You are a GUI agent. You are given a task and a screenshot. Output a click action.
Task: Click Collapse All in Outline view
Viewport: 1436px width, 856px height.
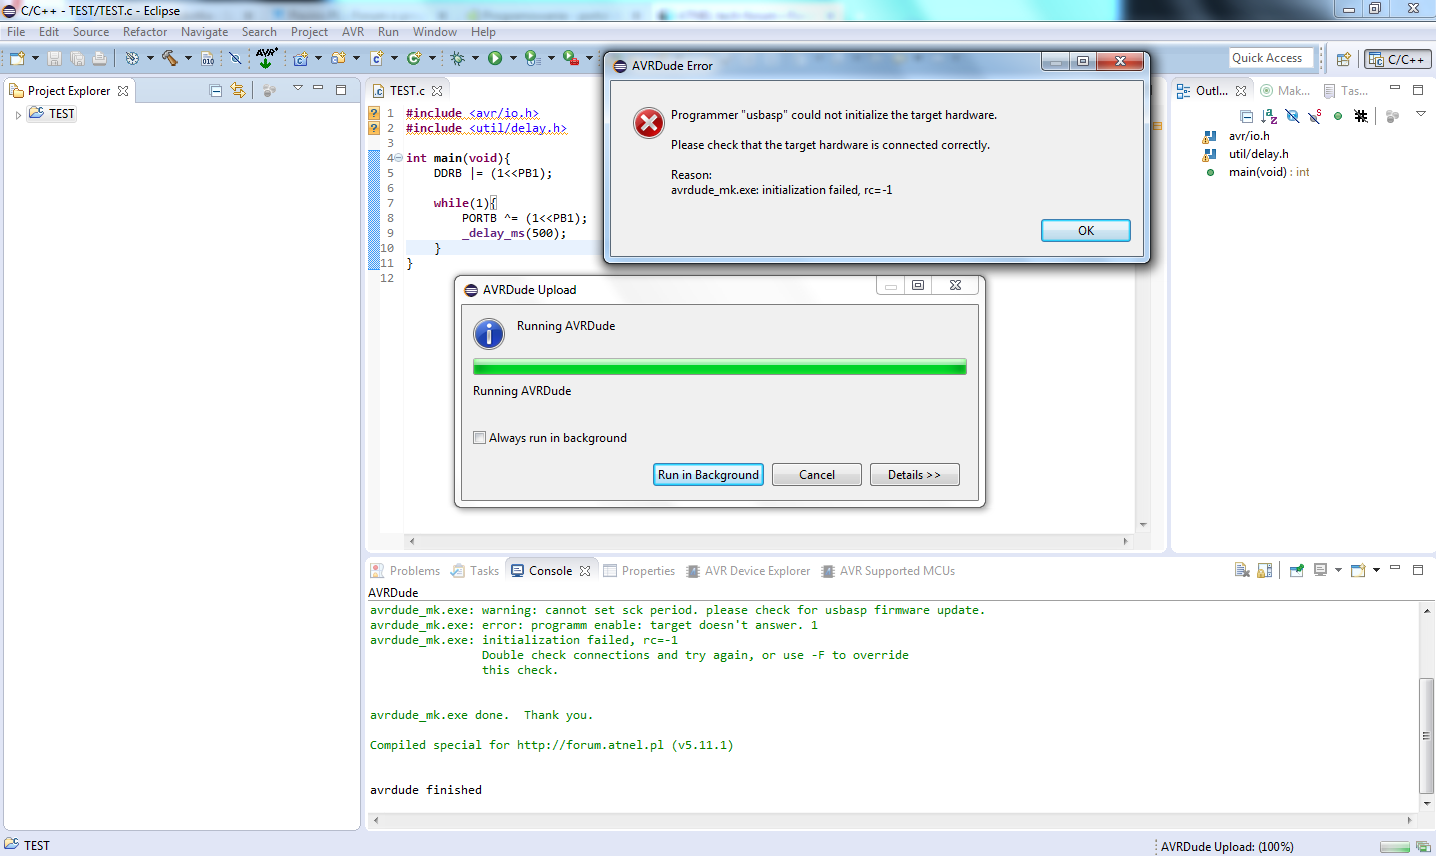tap(1246, 116)
